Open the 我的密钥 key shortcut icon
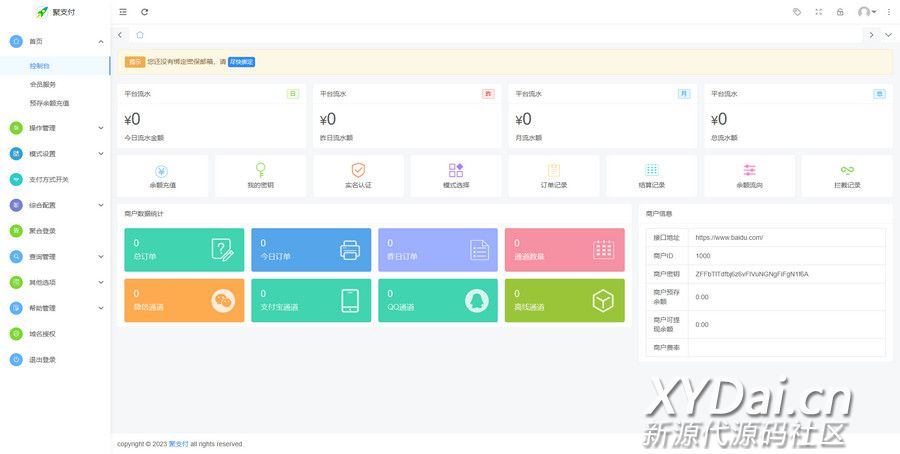900x454 pixels. 260,171
